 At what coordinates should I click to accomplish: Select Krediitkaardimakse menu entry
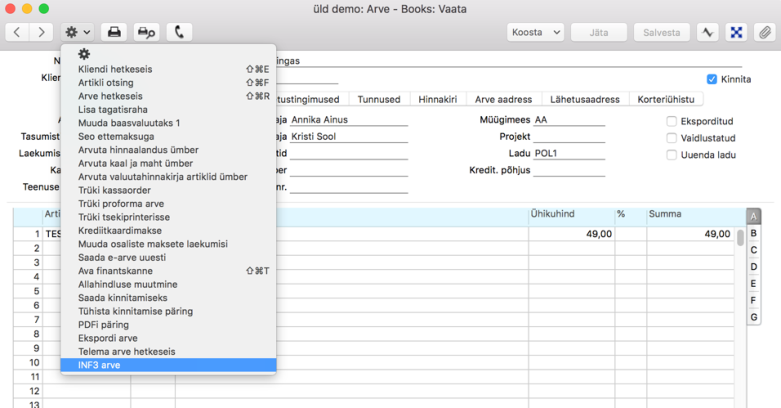click(x=168, y=231)
